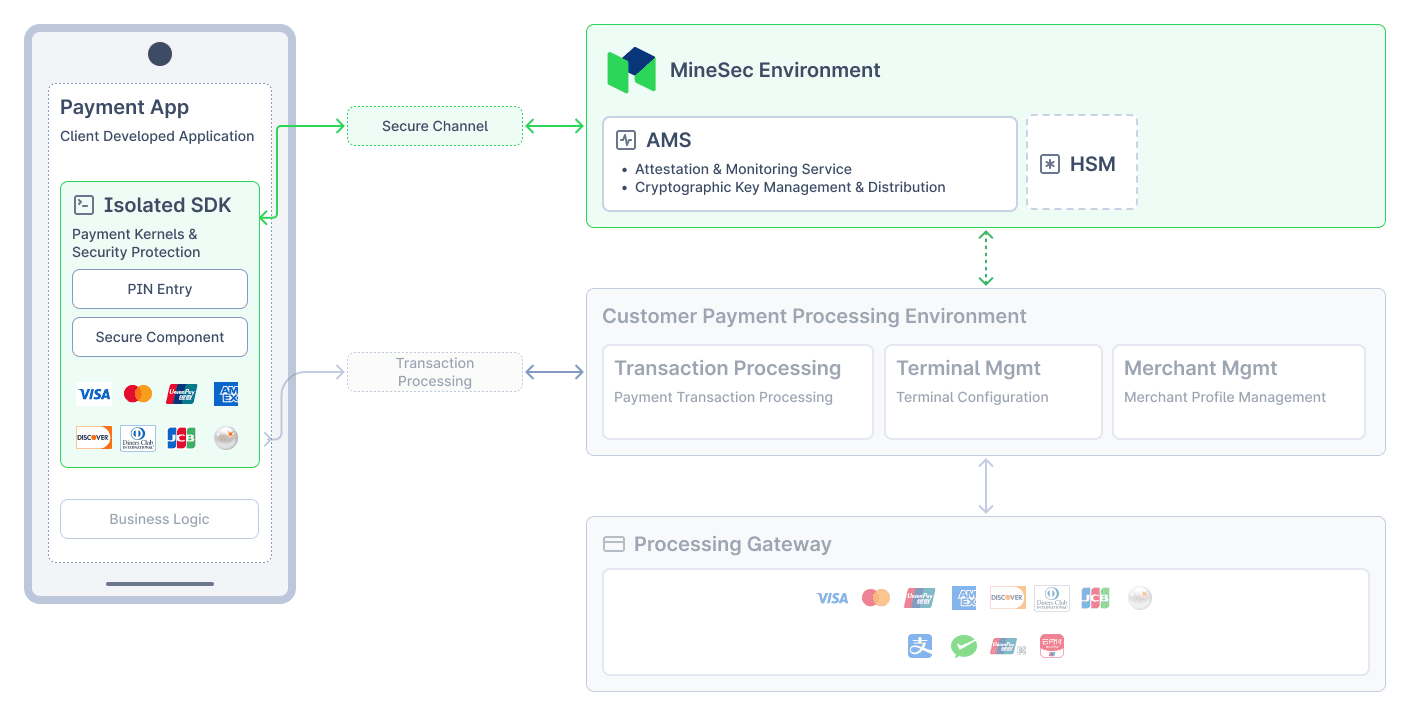
Task: Click Payment Kernels & Security Protection text
Action: [136, 243]
